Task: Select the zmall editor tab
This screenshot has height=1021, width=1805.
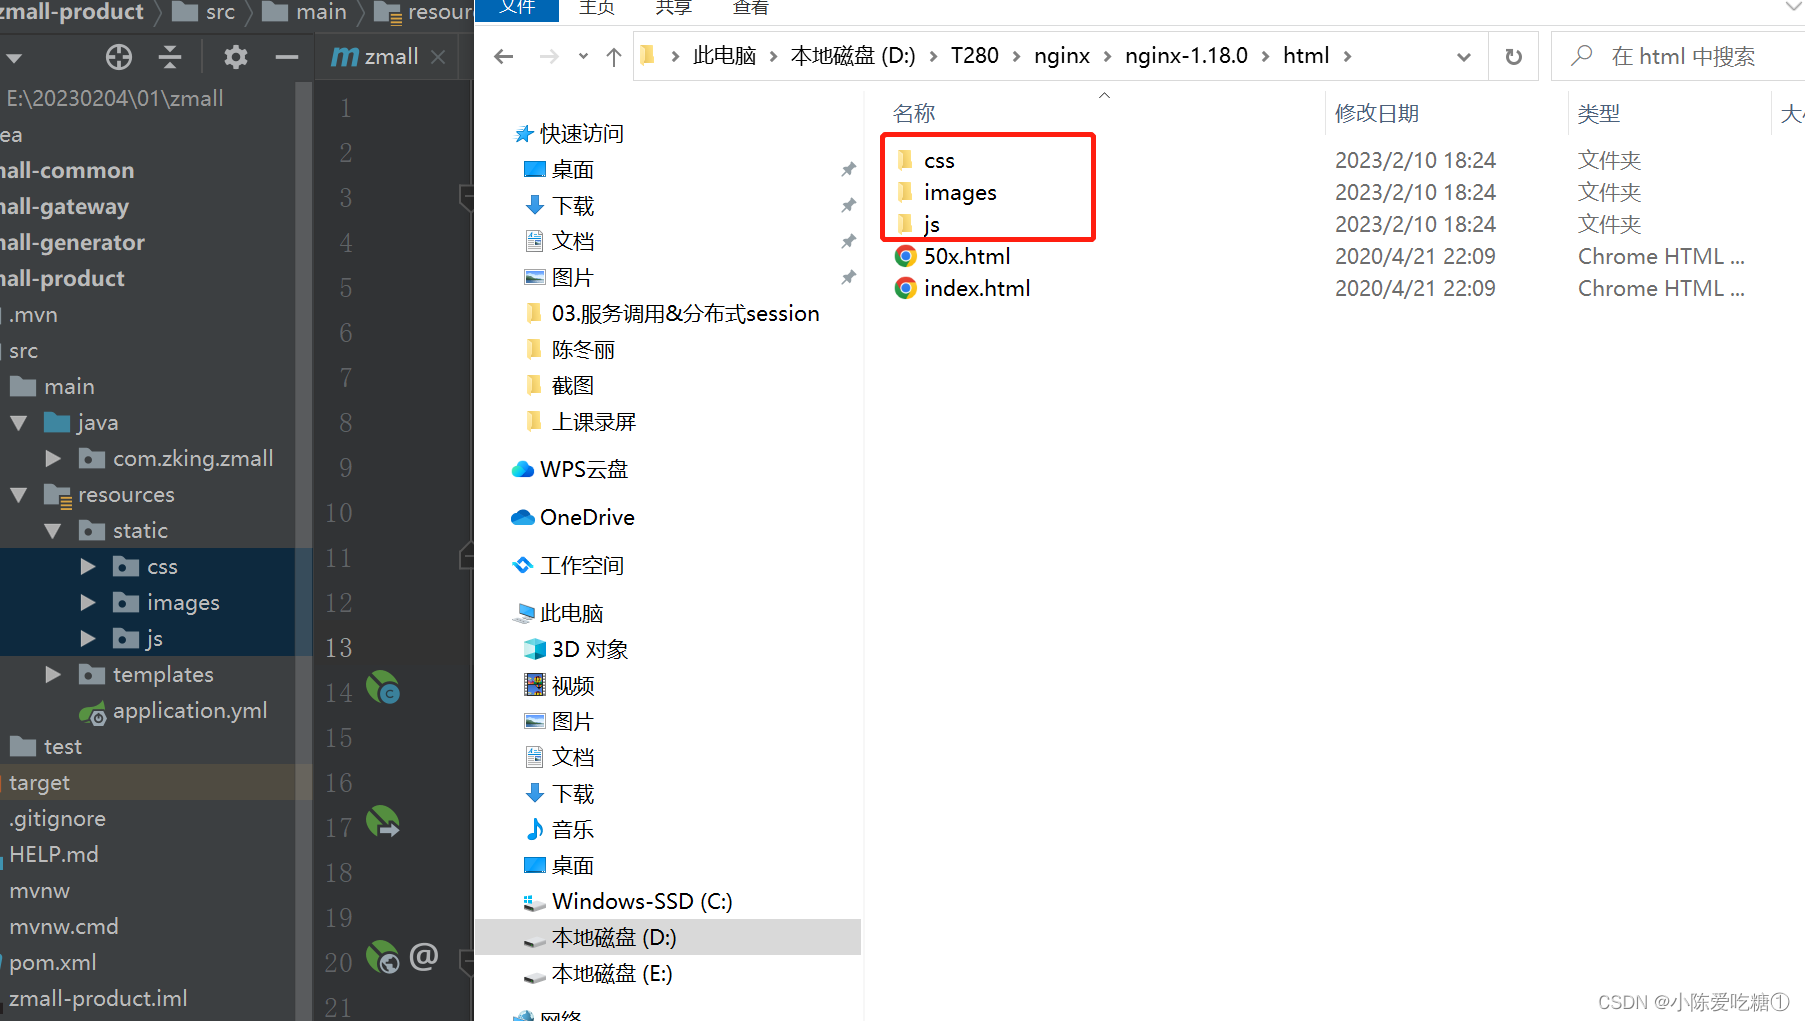Action: (x=390, y=56)
